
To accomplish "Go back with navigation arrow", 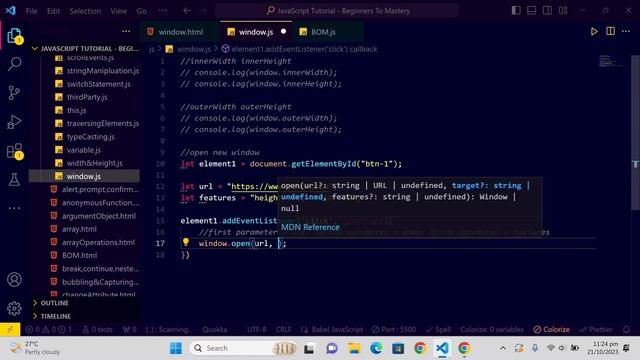I will 187,11.
